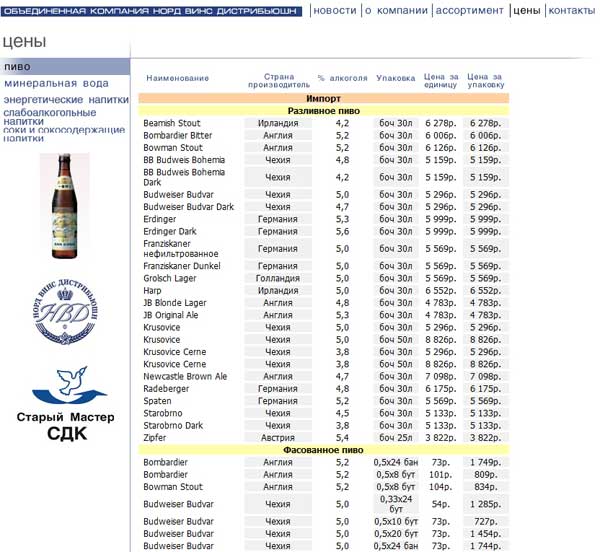The height and width of the screenshot is (552, 600).
Task: Click the beer bottle image
Action: point(65,206)
